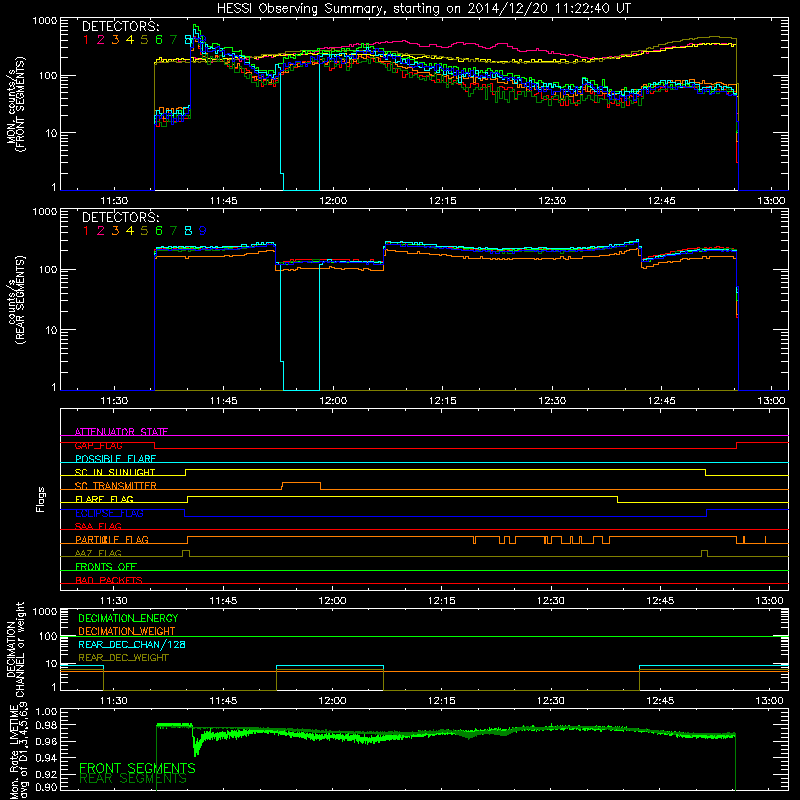Click the Flags axis title
The image size is (800, 800).
40,499
